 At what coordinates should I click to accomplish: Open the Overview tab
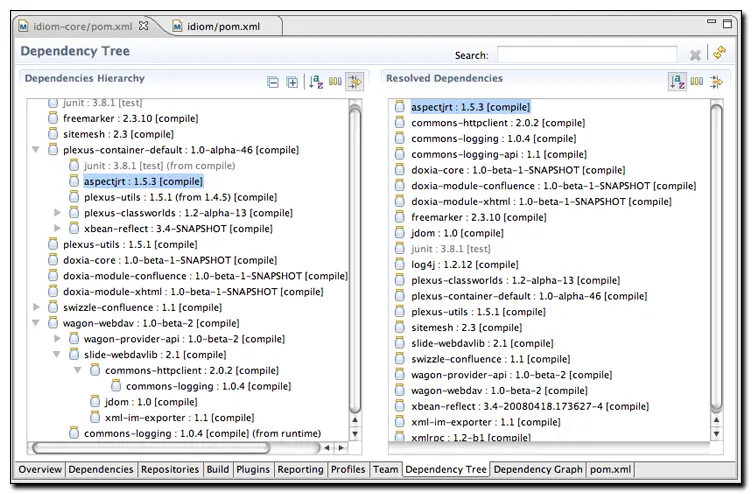40,470
